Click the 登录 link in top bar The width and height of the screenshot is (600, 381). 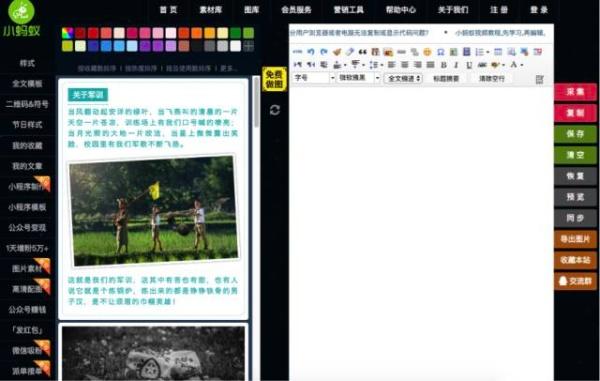coord(539,10)
